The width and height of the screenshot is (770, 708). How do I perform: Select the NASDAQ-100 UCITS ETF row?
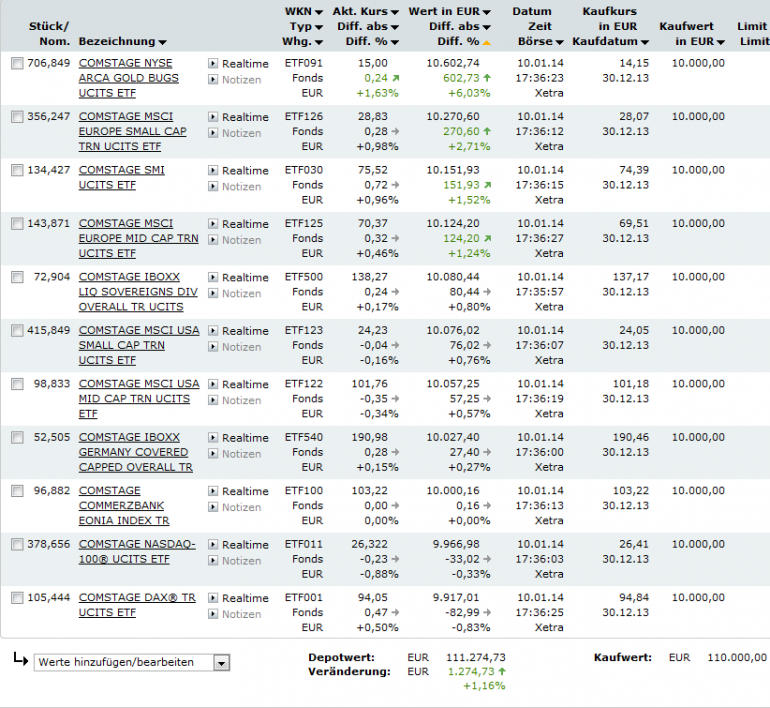17,545
